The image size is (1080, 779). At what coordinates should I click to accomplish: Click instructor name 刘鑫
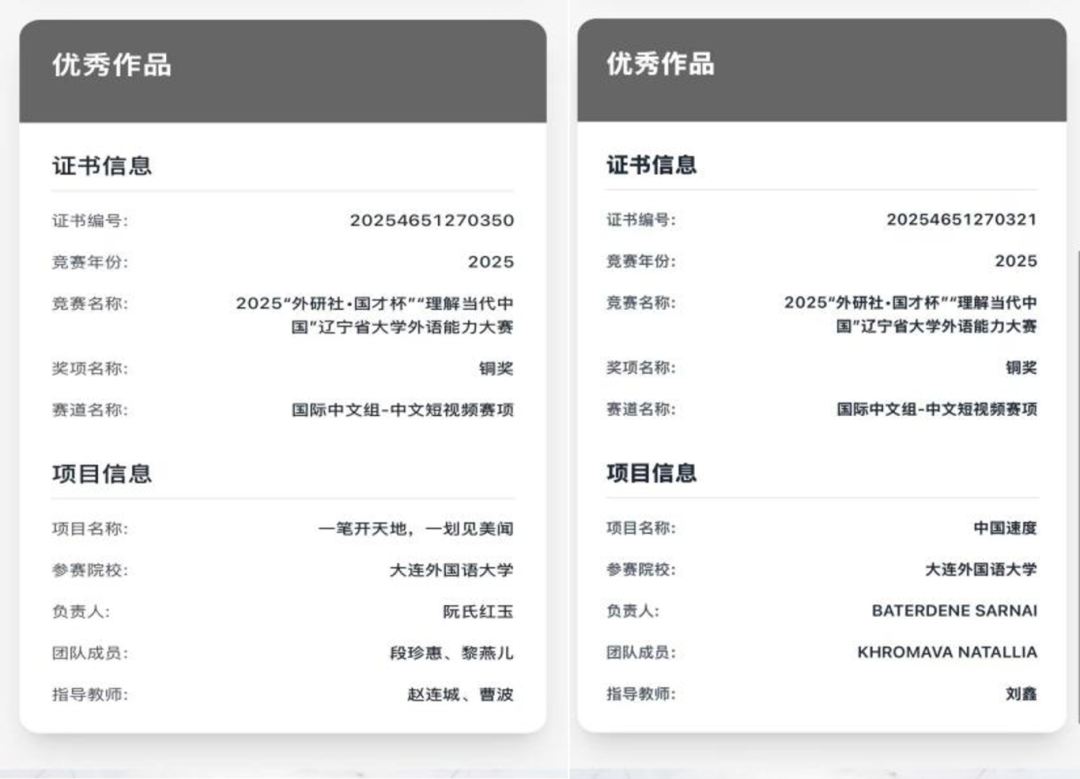pos(1021,694)
